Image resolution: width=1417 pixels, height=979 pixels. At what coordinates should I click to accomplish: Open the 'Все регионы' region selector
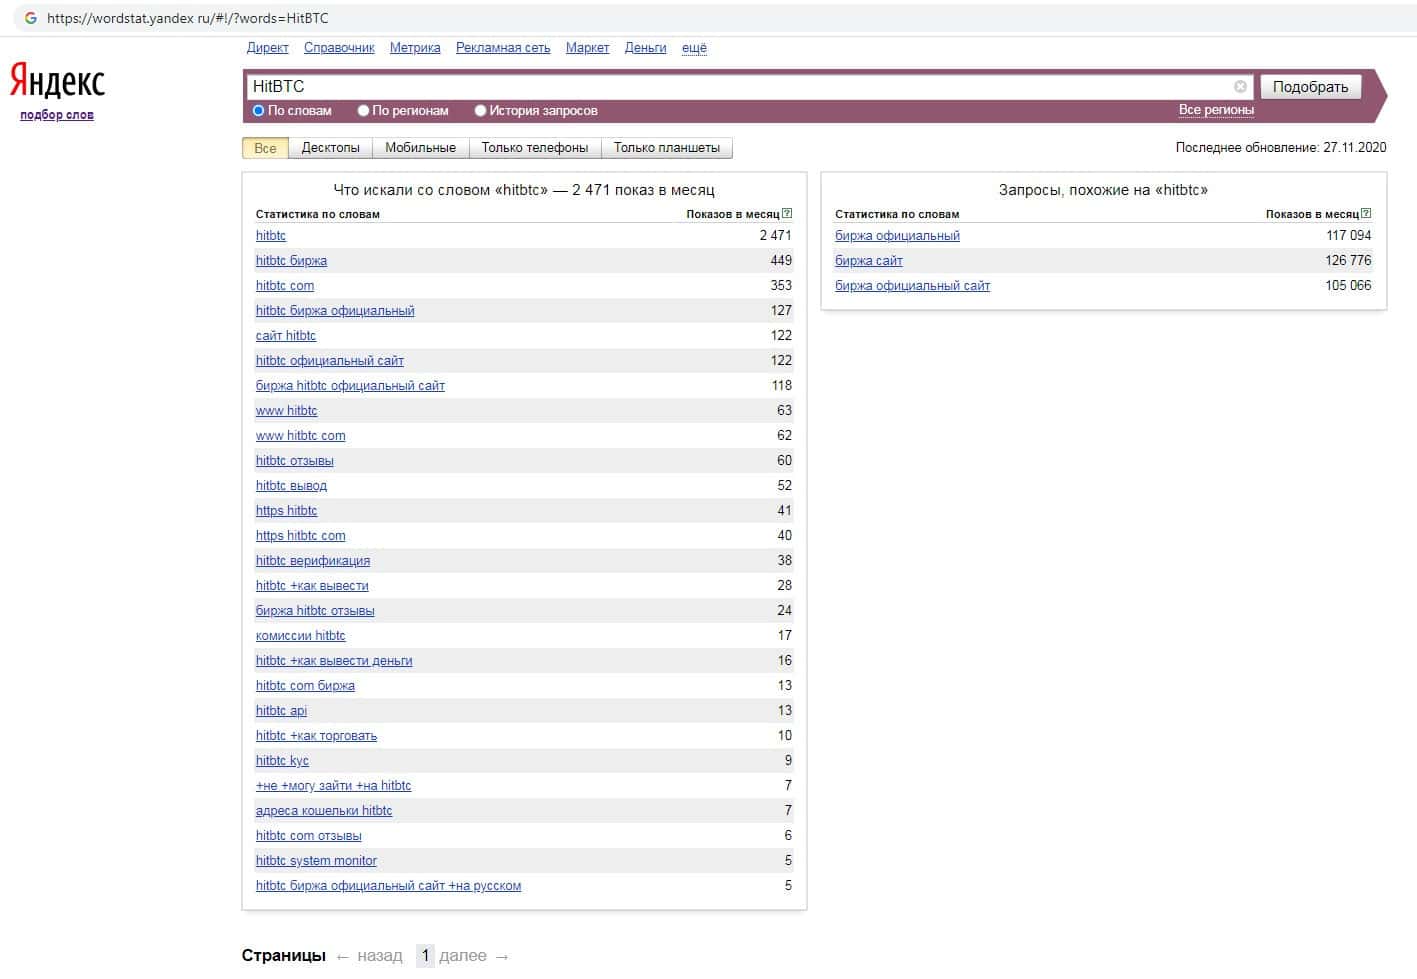(x=1215, y=110)
